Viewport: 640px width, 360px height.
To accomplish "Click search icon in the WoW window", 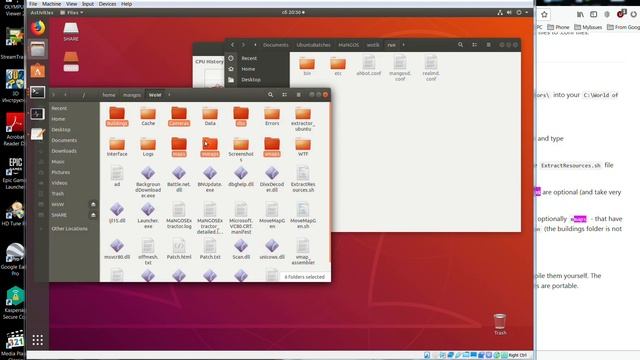I will click(x=270, y=95).
